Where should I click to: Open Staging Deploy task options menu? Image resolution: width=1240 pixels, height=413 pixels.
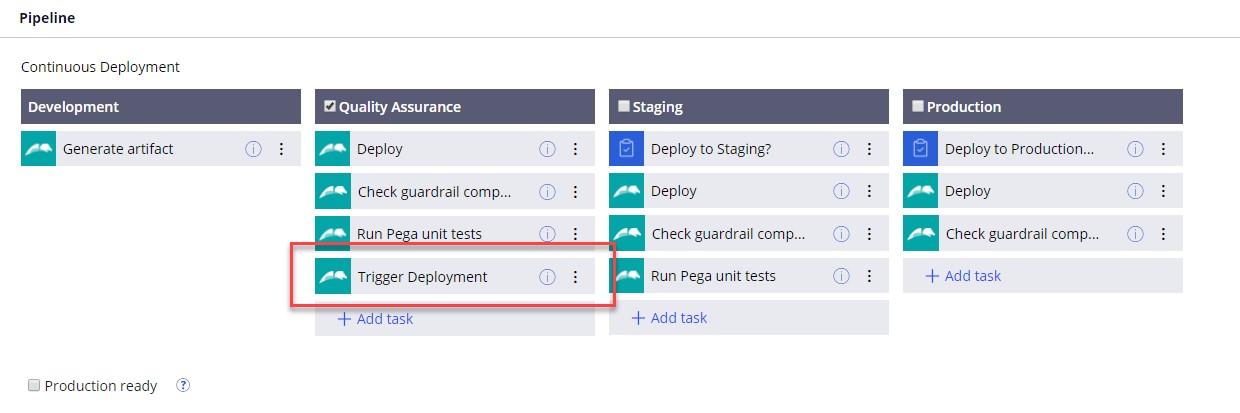tap(869, 192)
